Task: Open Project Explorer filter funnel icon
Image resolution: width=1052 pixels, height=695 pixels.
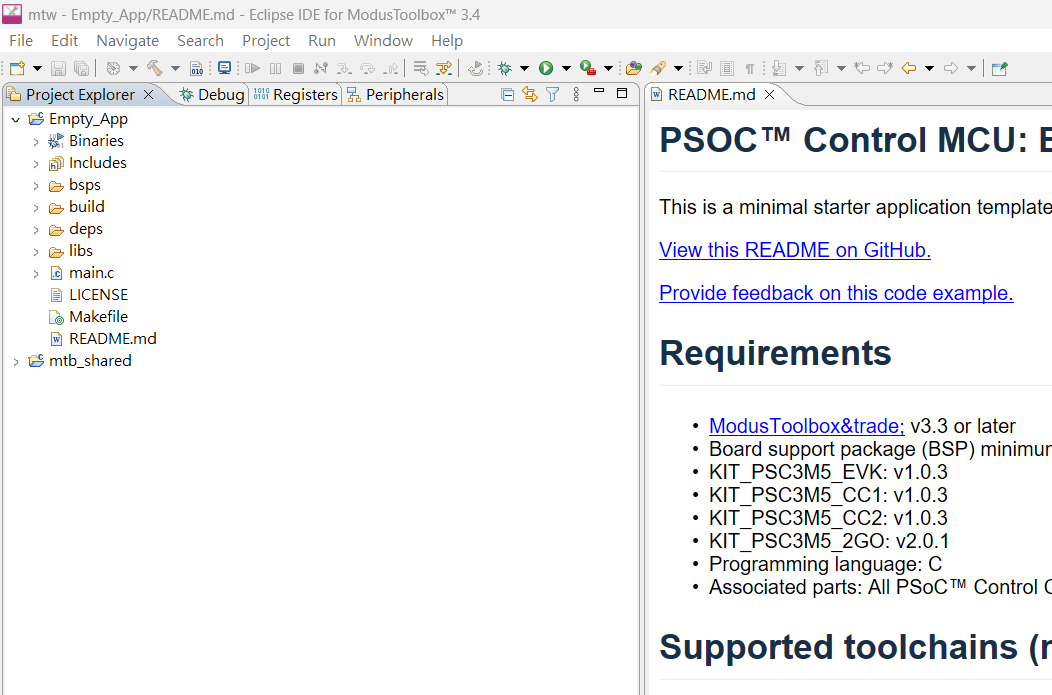Action: [552, 95]
